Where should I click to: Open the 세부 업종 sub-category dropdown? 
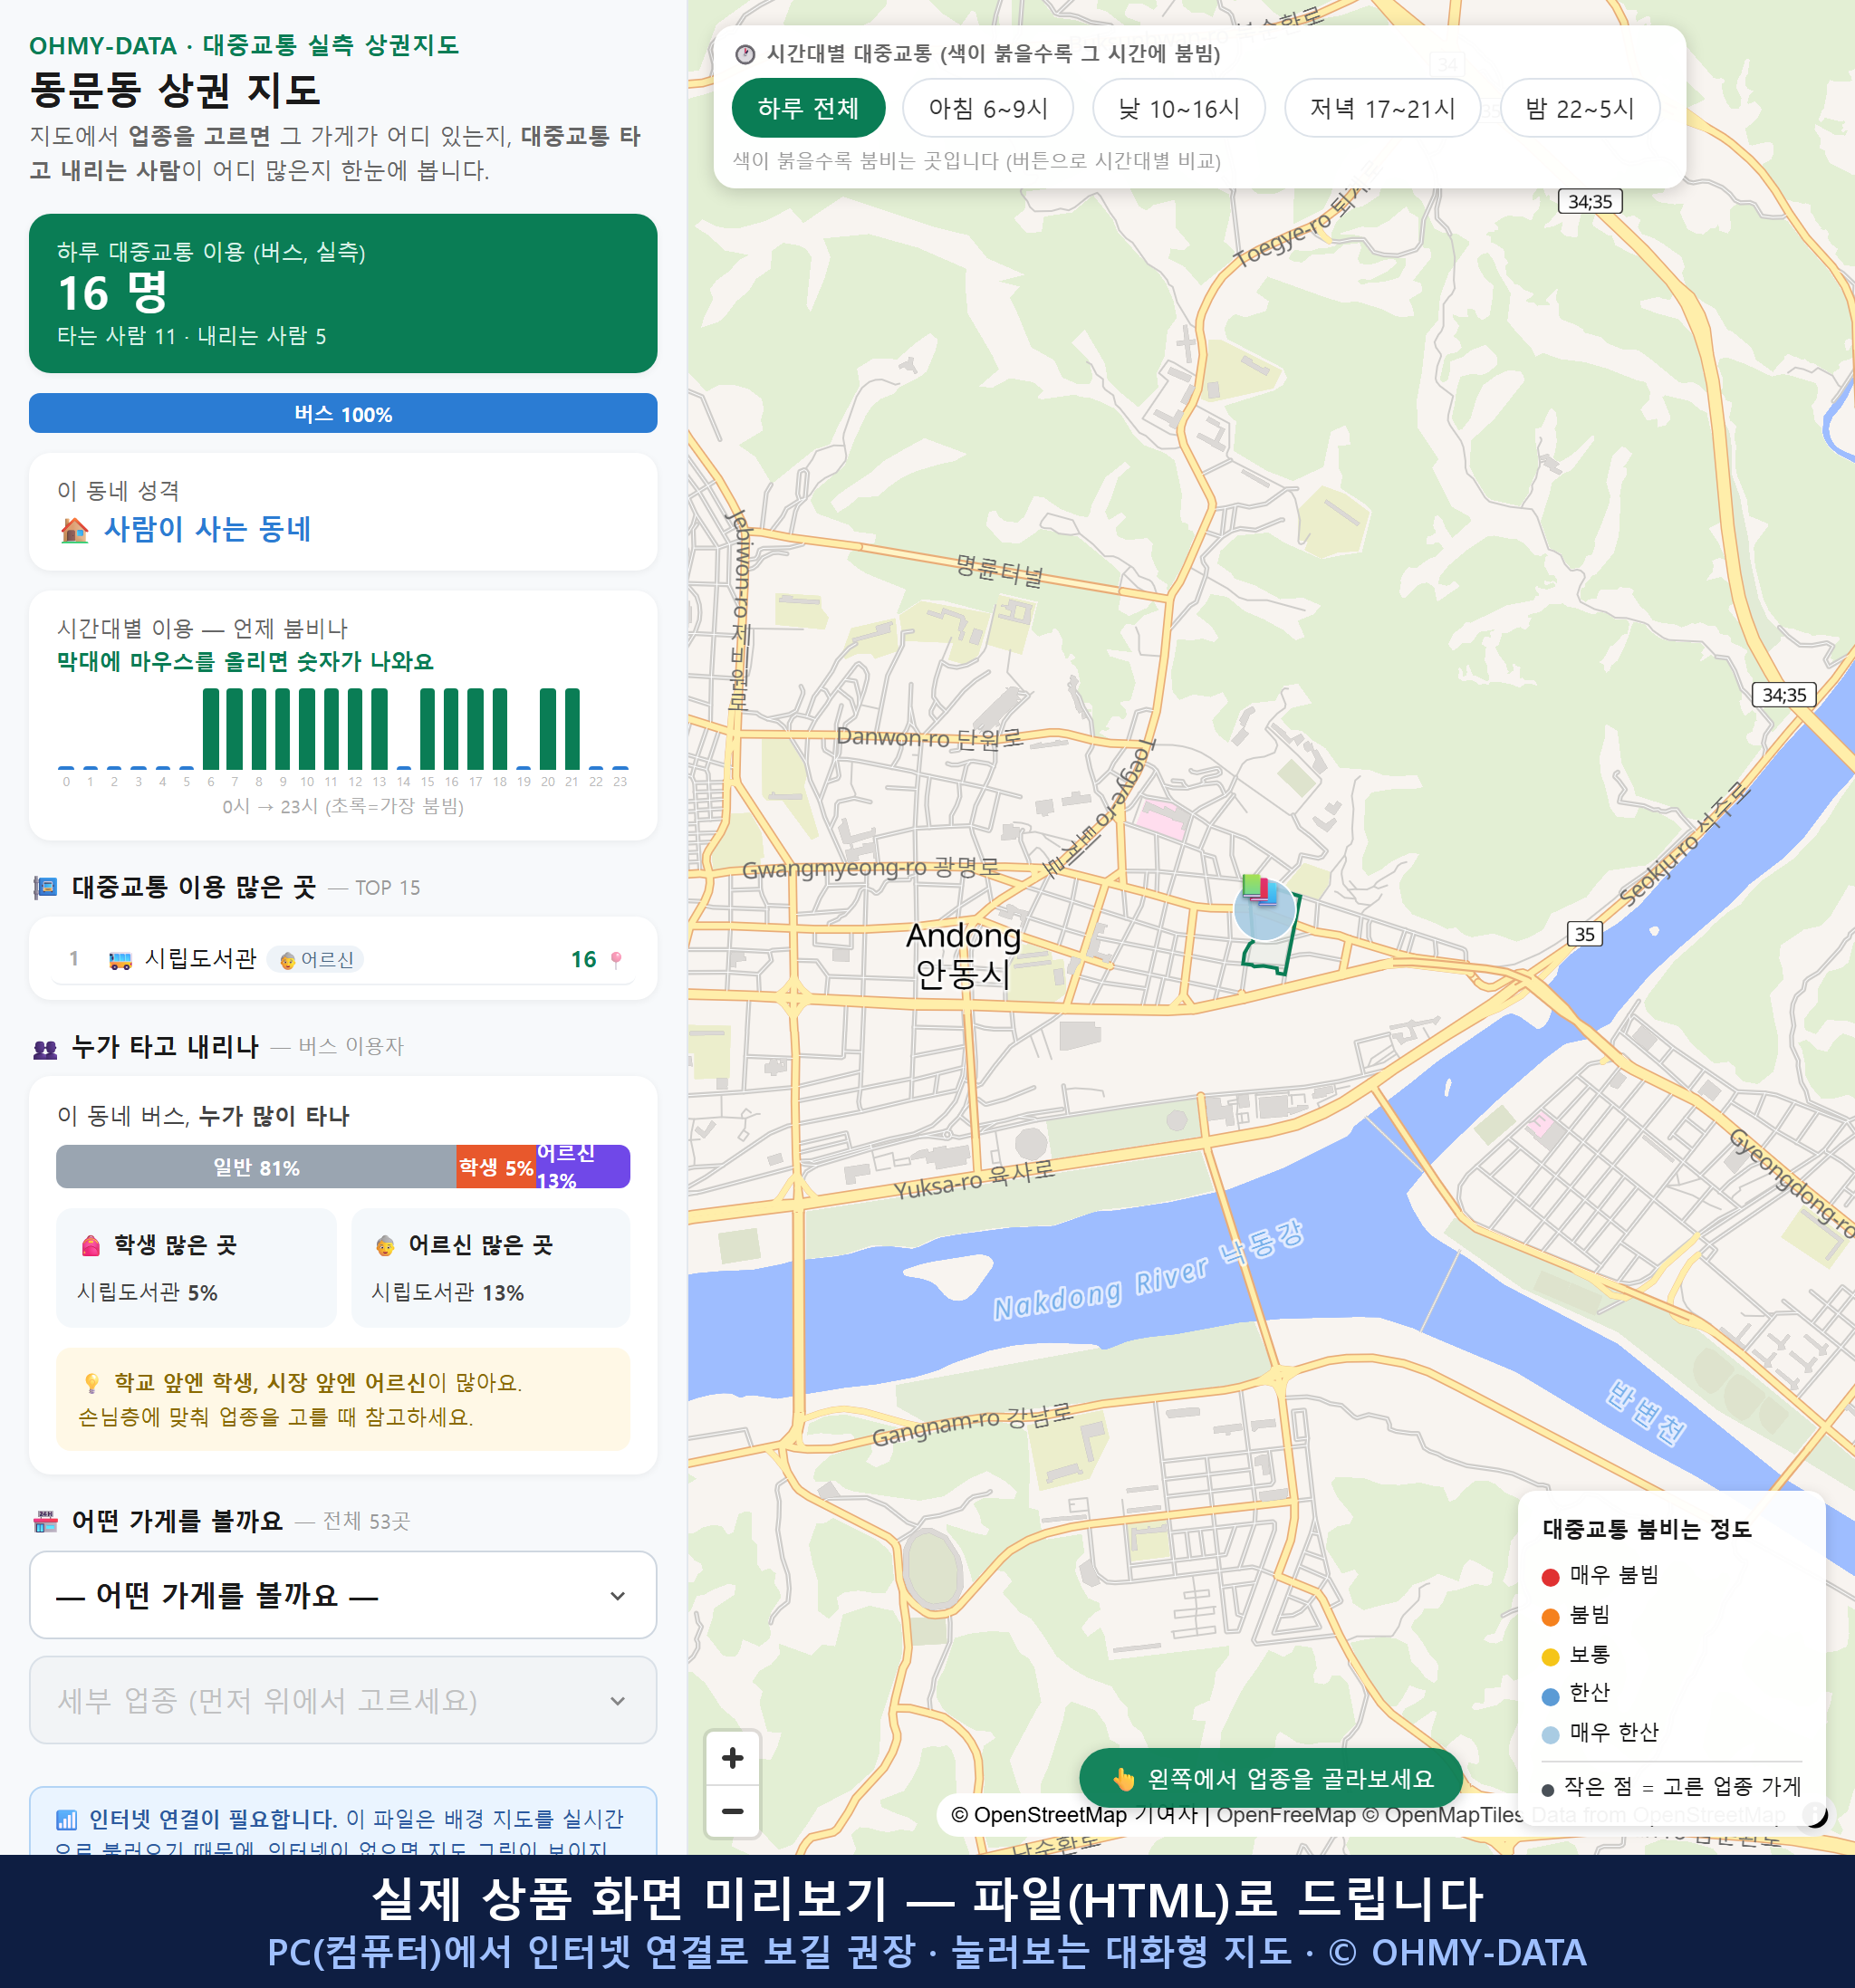[x=343, y=1700]
